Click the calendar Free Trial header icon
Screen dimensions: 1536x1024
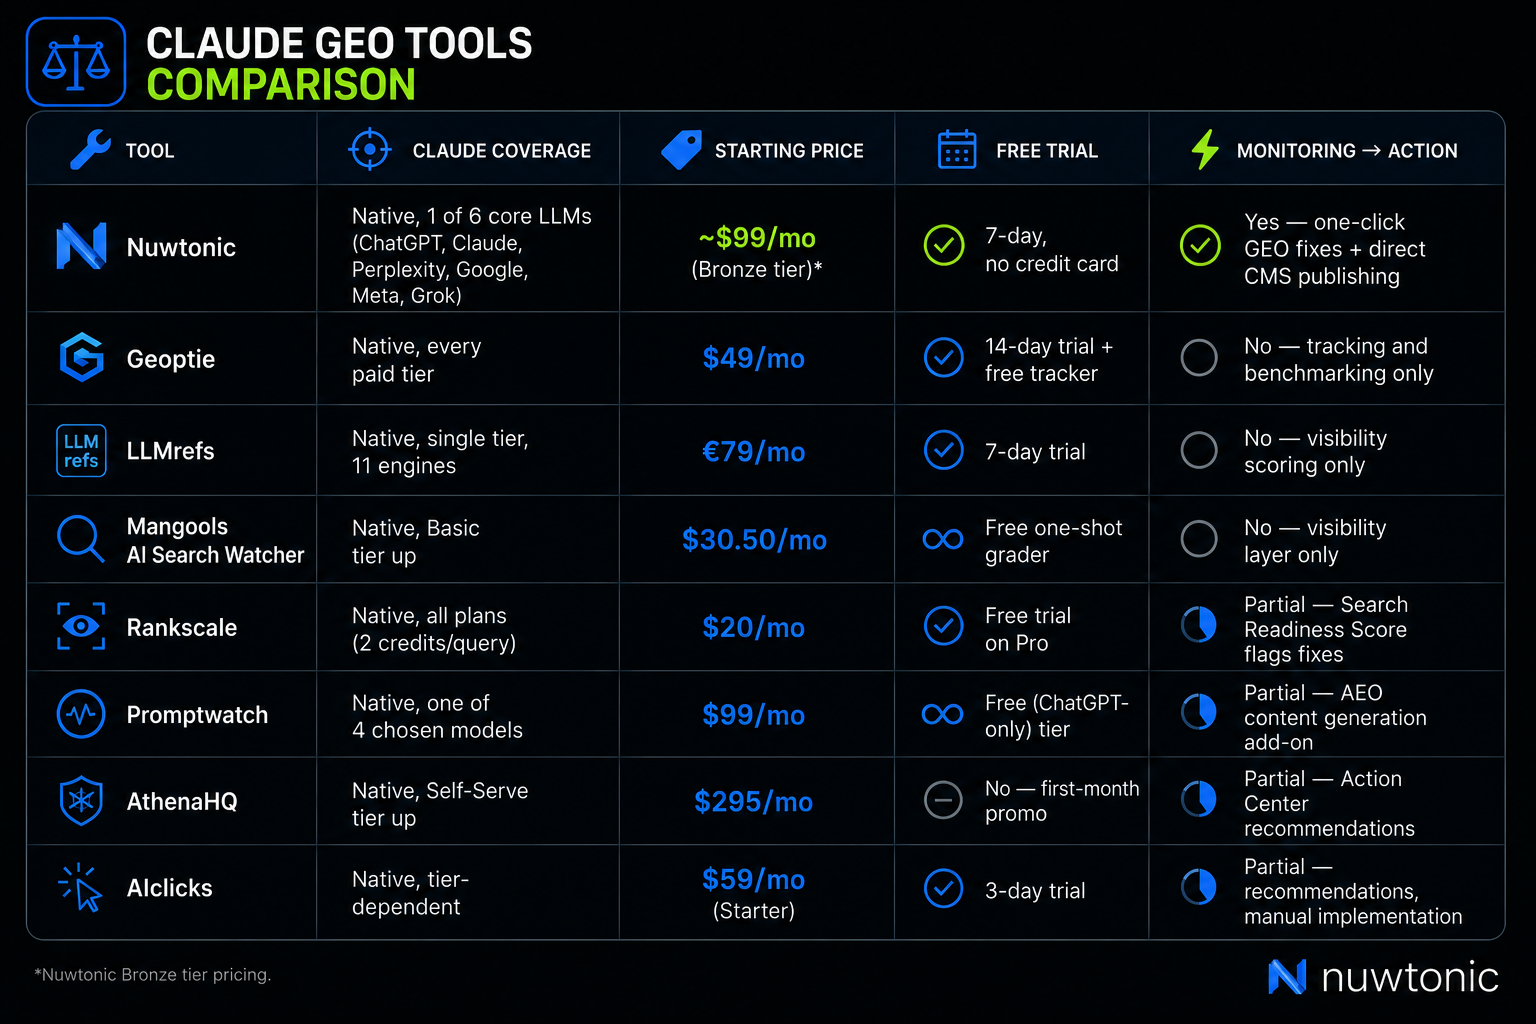(957, 150)
